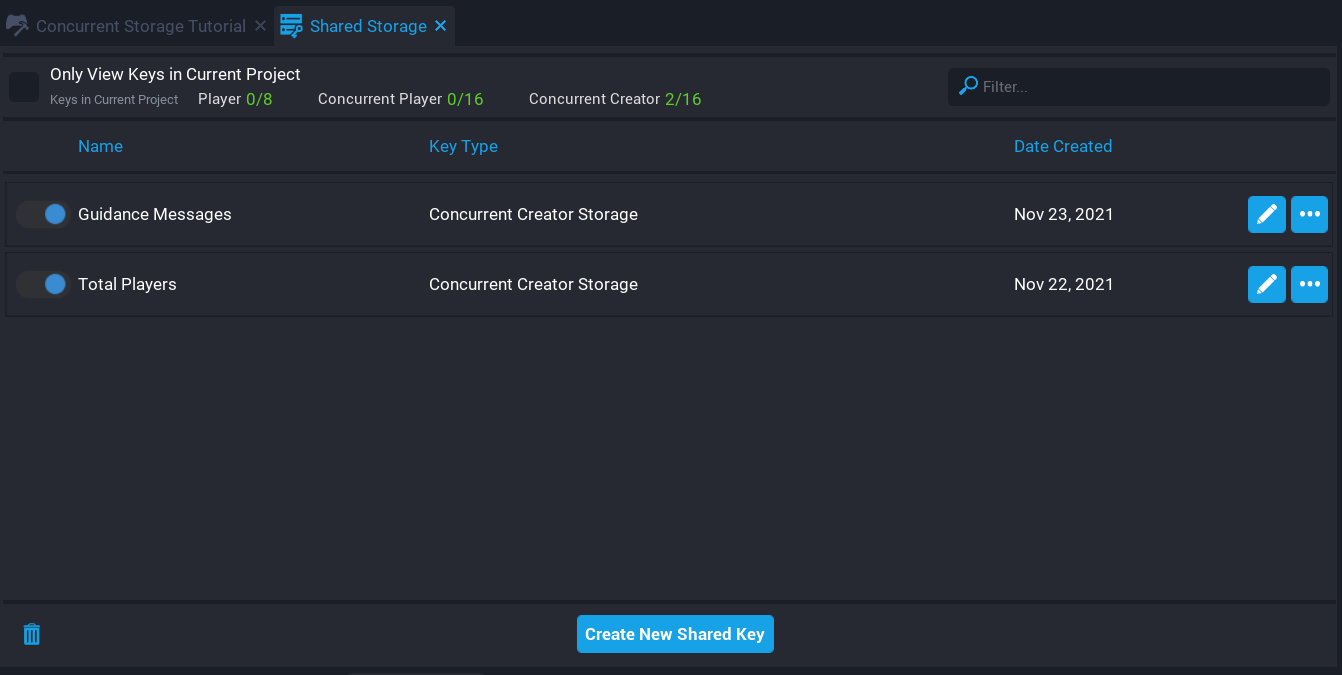Select the Shared Storage tab

[x=368, y=26]
